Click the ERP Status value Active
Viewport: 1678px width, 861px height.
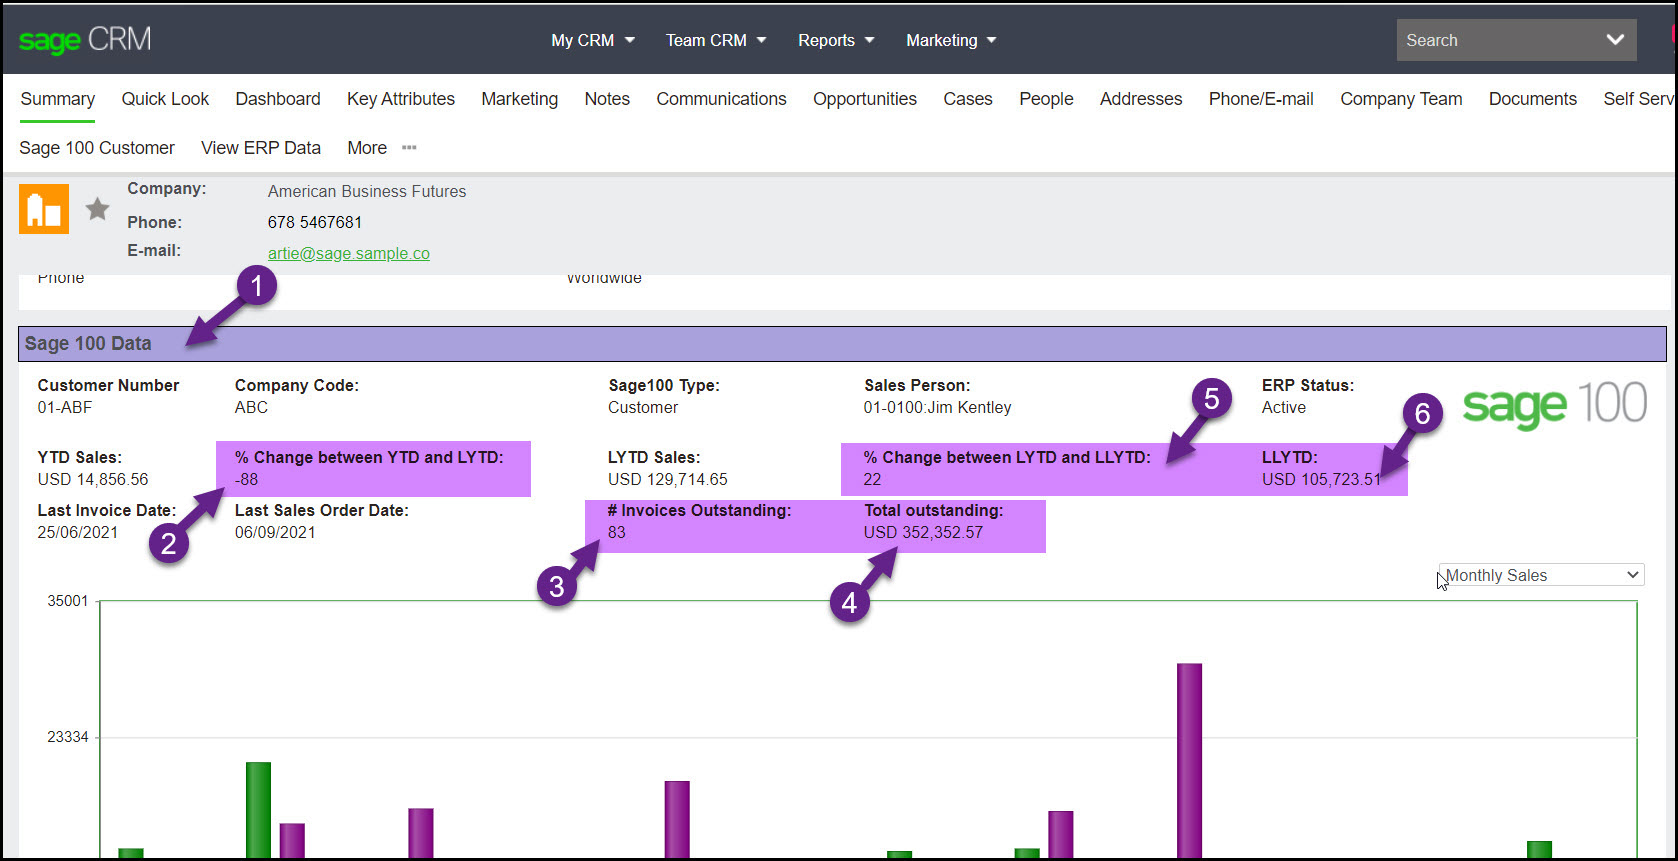pos(1284,407)
